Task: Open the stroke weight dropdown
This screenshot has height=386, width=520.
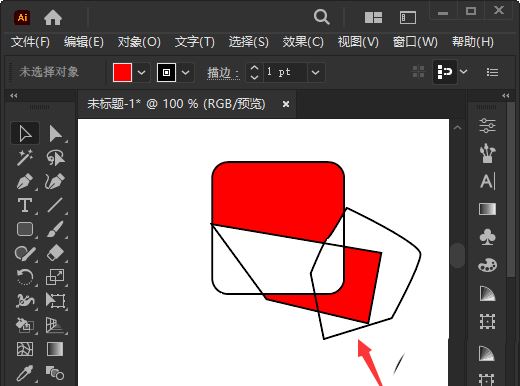Action: coord(315,72)
